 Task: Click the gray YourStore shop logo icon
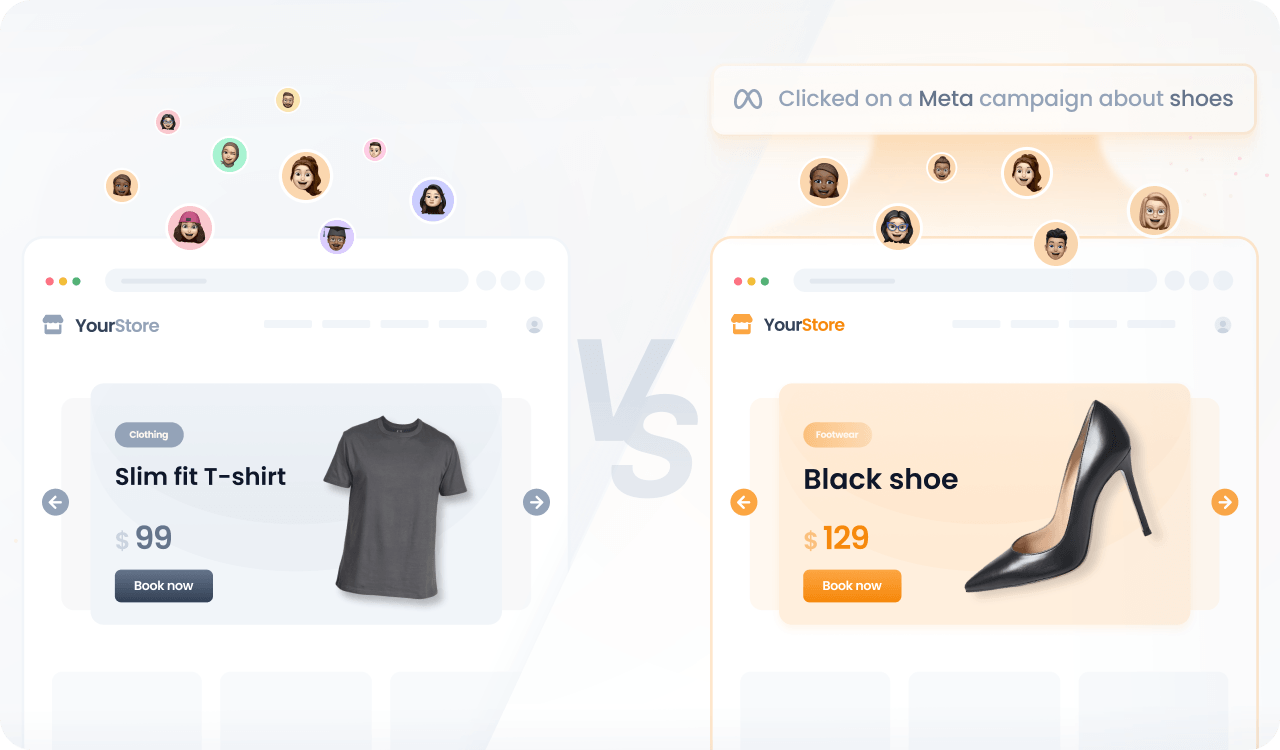[x=53, y=325]
